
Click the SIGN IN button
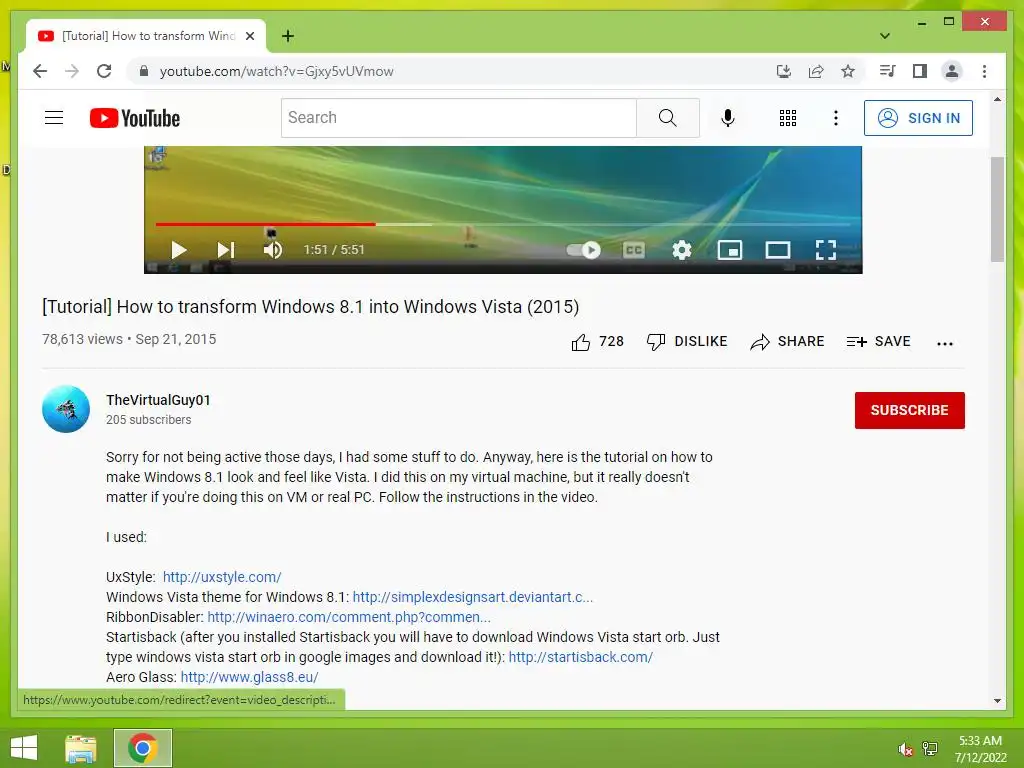(x=918, y=118)
